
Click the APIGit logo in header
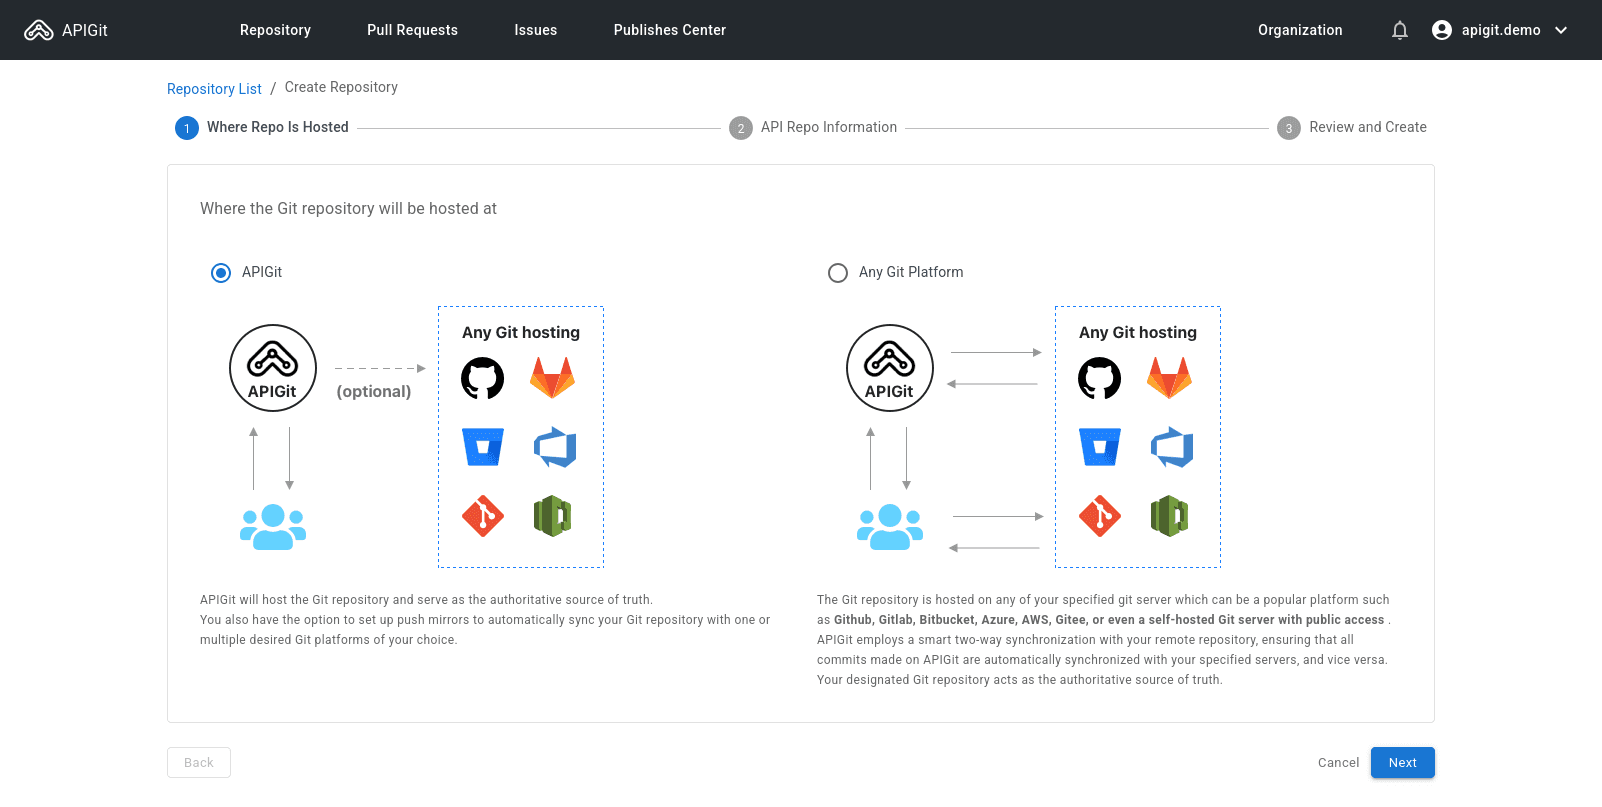(66, 30)
